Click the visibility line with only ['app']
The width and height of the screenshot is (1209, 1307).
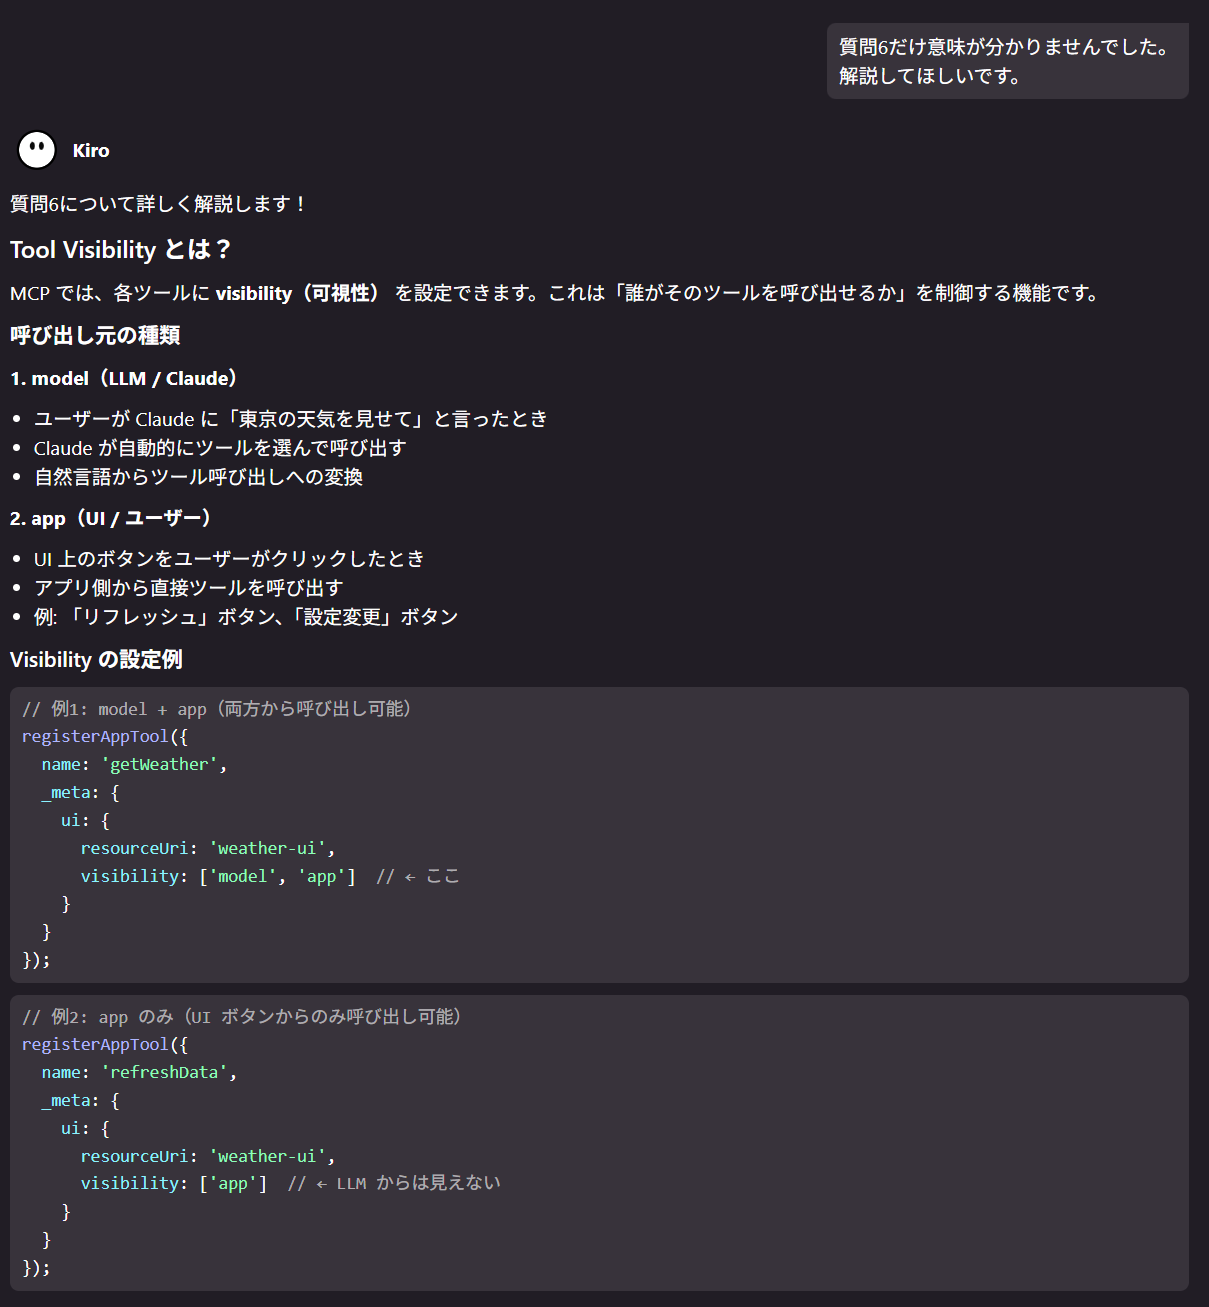[x=174, y=1184]
